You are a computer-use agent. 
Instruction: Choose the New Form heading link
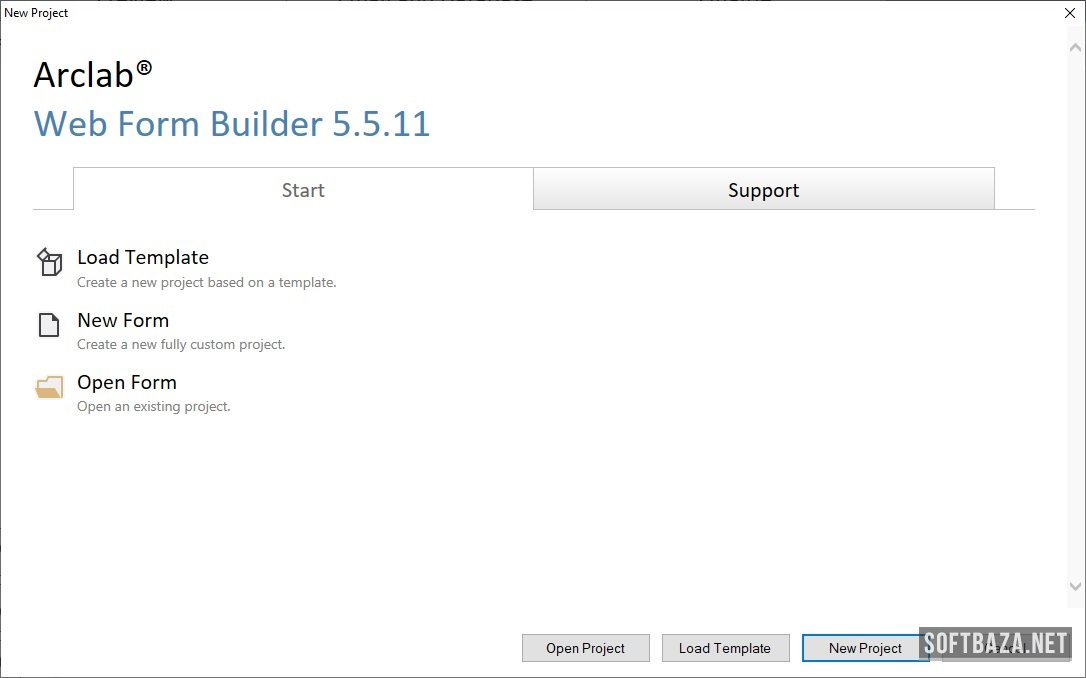coord(123,320)
